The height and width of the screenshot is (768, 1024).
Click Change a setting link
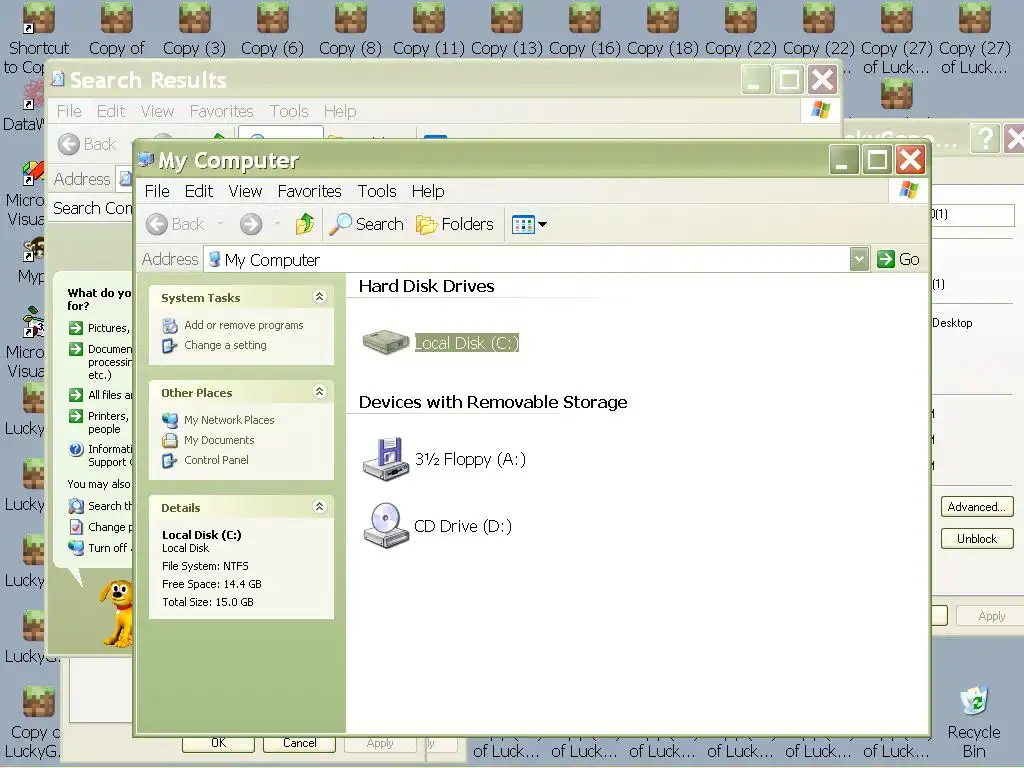(225, 345)
